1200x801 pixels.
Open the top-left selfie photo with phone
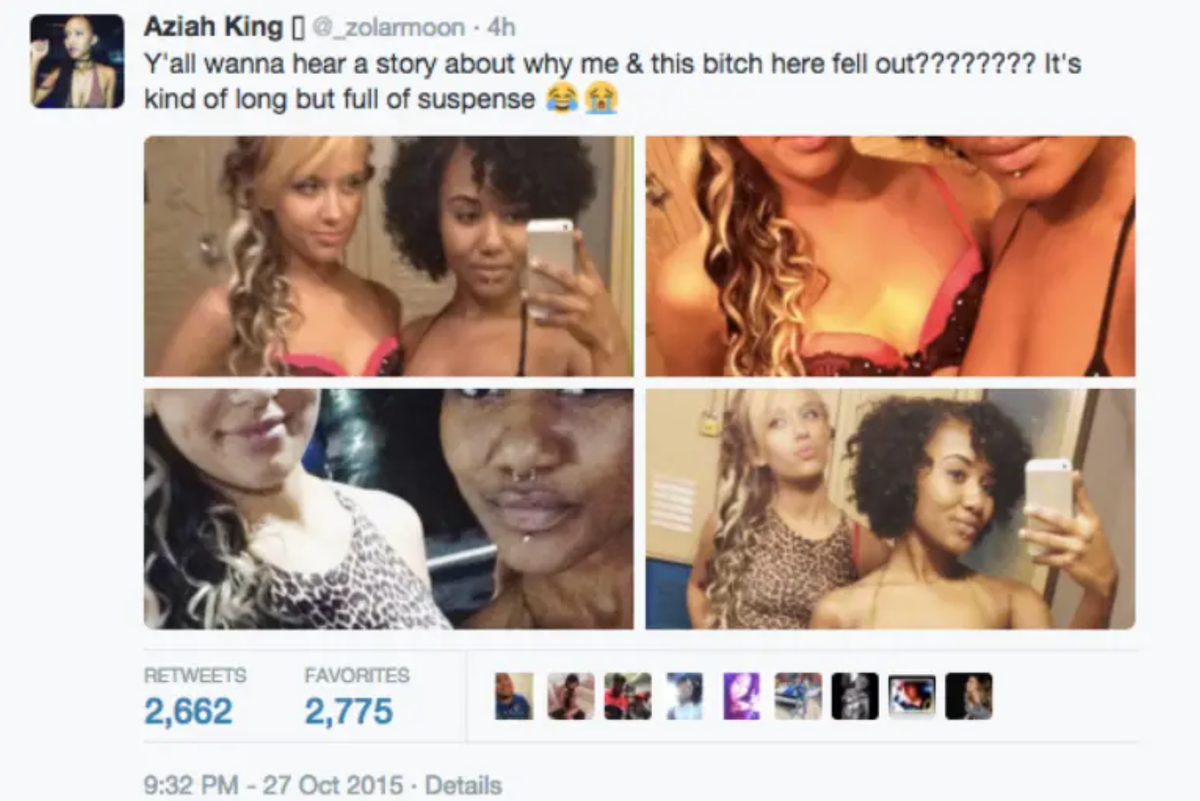389,256
